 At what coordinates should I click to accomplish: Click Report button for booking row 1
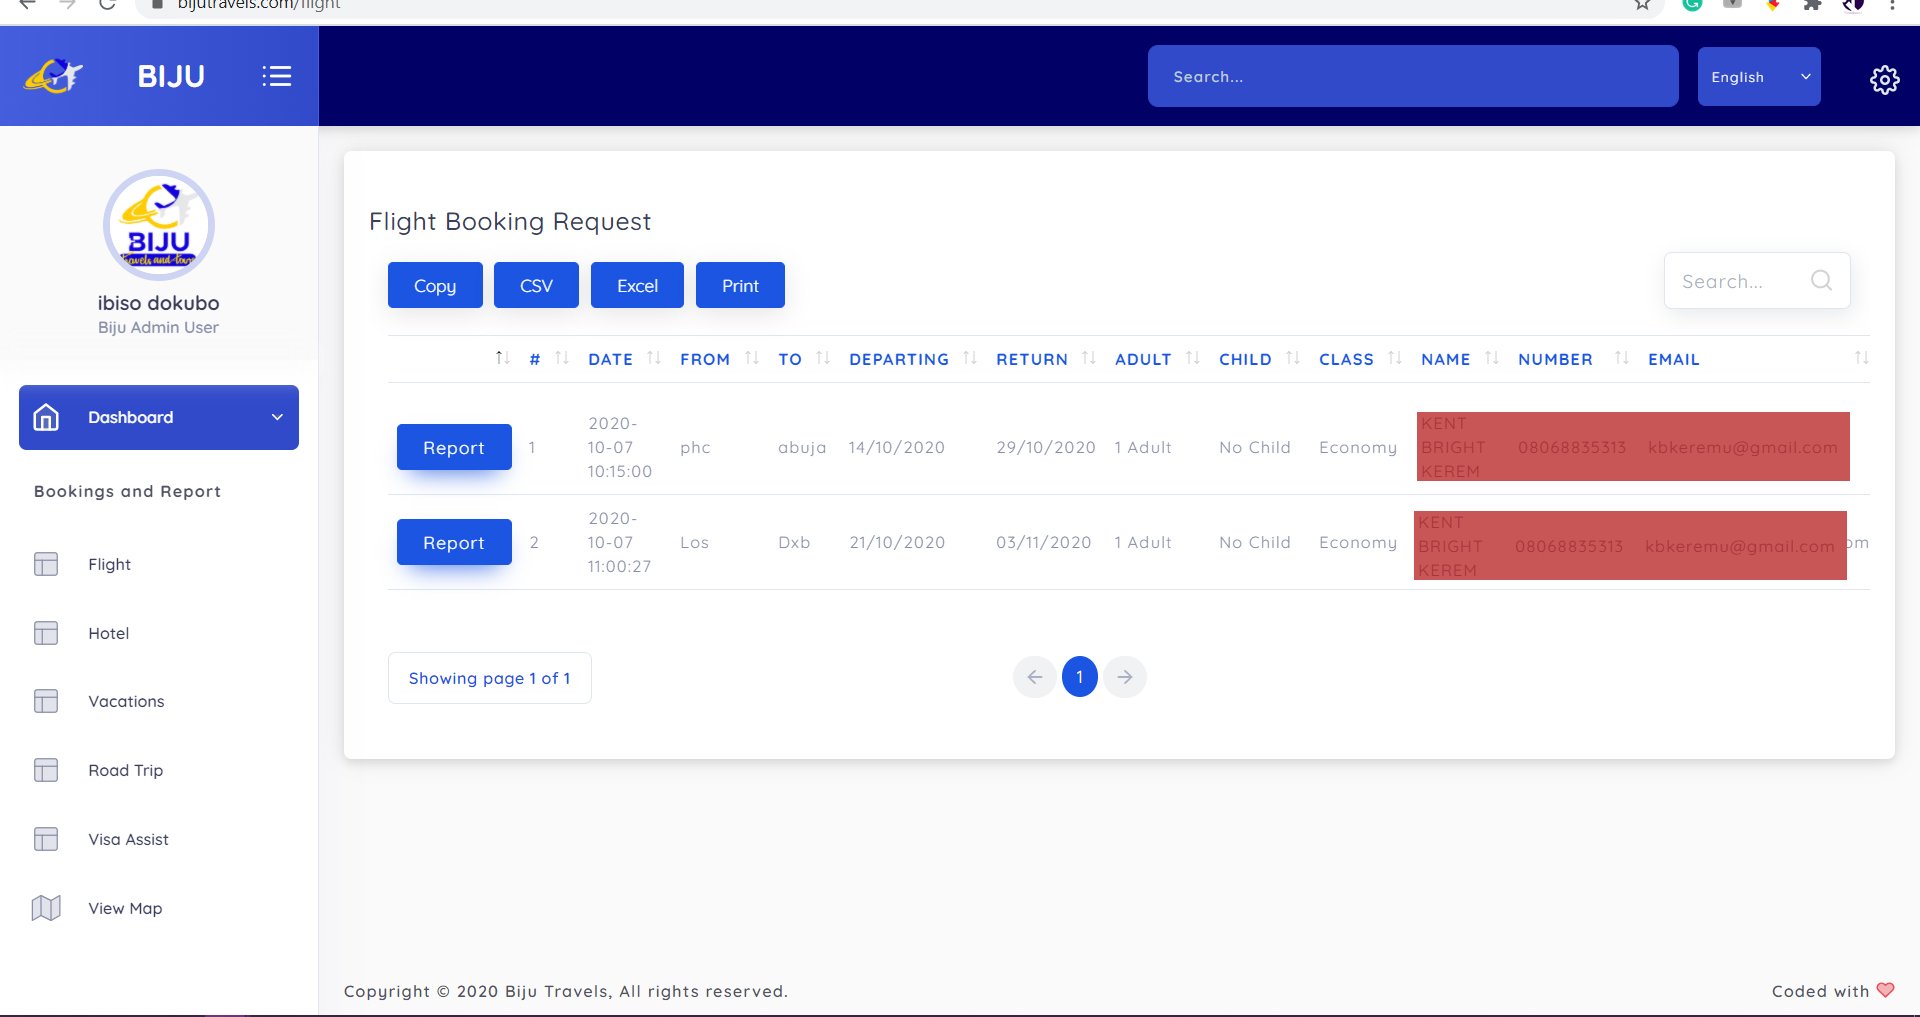point(454,447)
